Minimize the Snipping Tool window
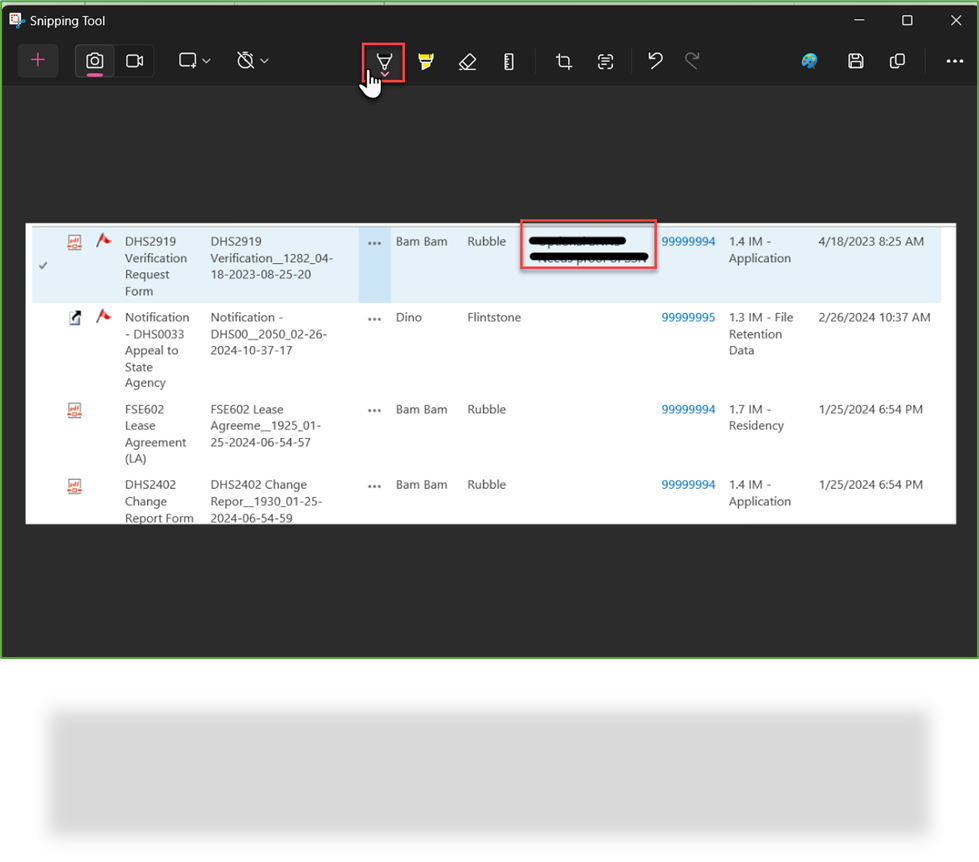The width and height of the screenshot is (979, 862). [x=859, y=21]
